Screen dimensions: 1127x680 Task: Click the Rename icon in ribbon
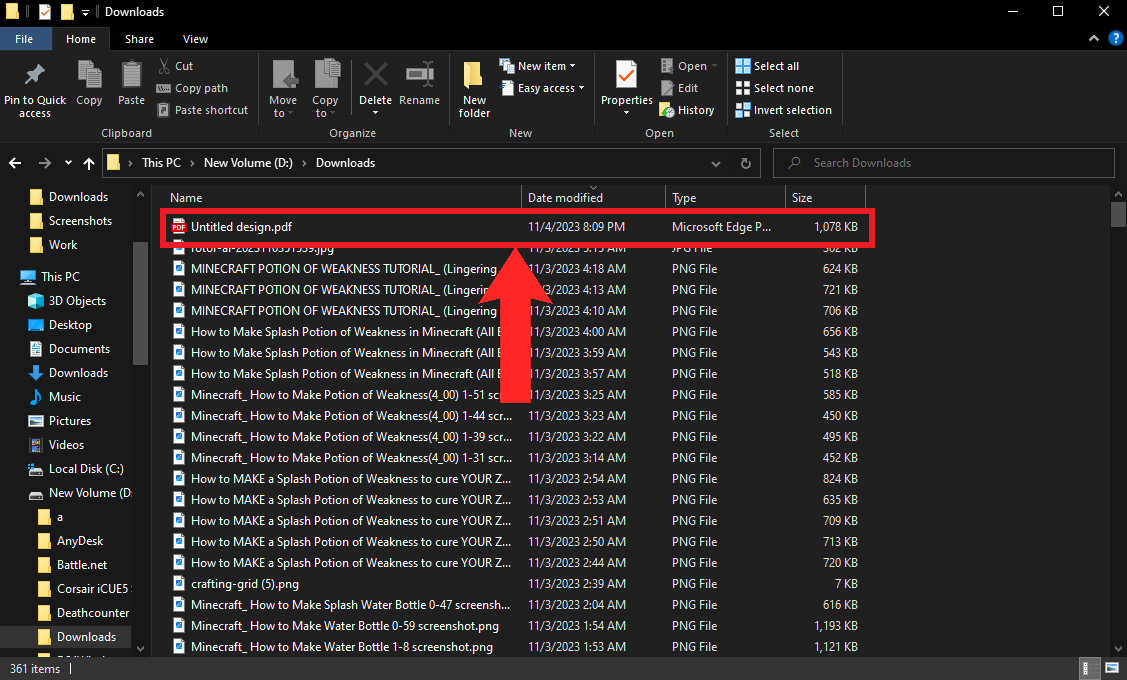tap(419, 77)
